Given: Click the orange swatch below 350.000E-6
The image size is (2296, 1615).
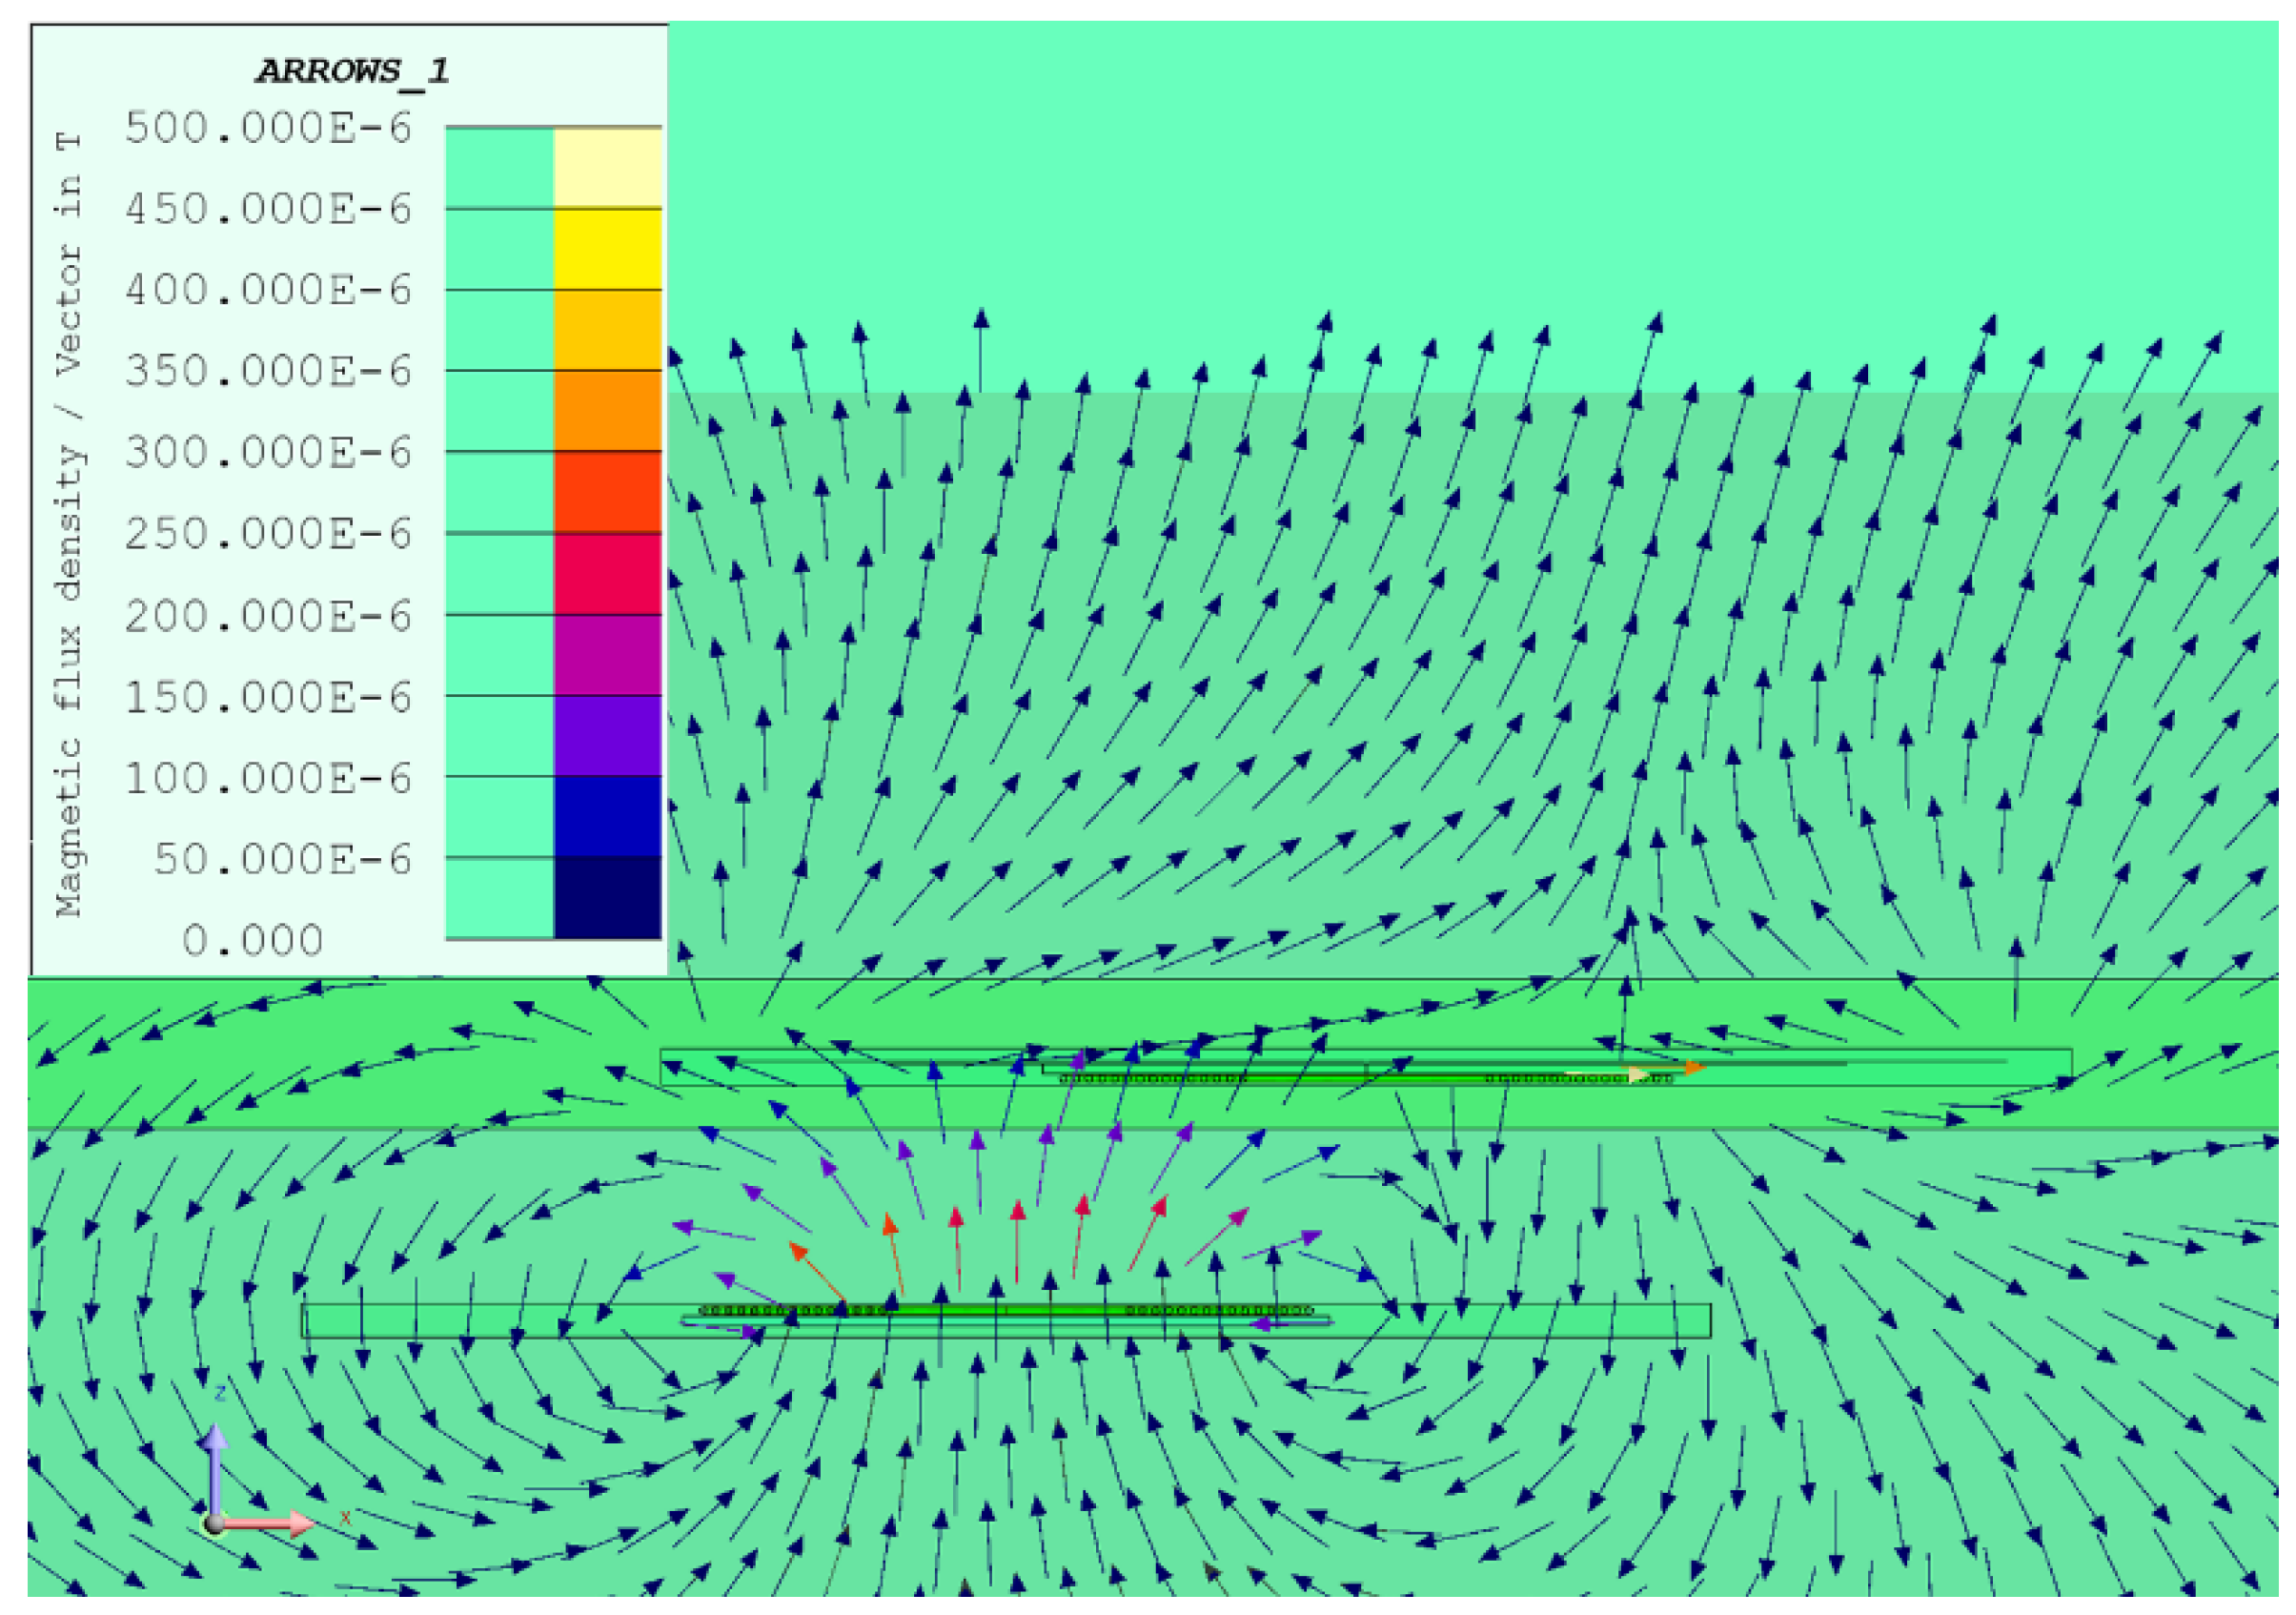Looking at the screenshot, I should (607, 411).
